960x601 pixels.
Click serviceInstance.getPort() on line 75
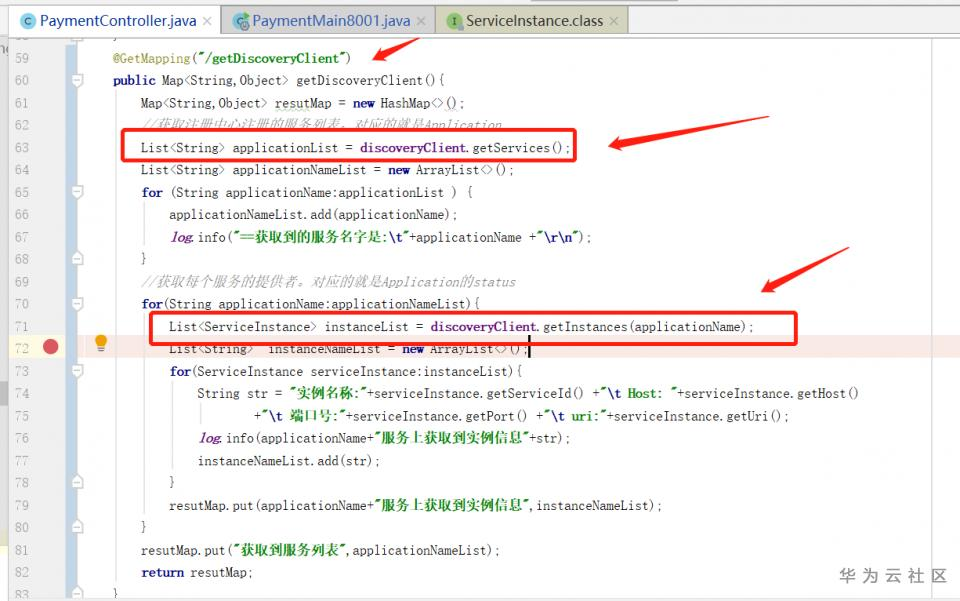point(440,416)
